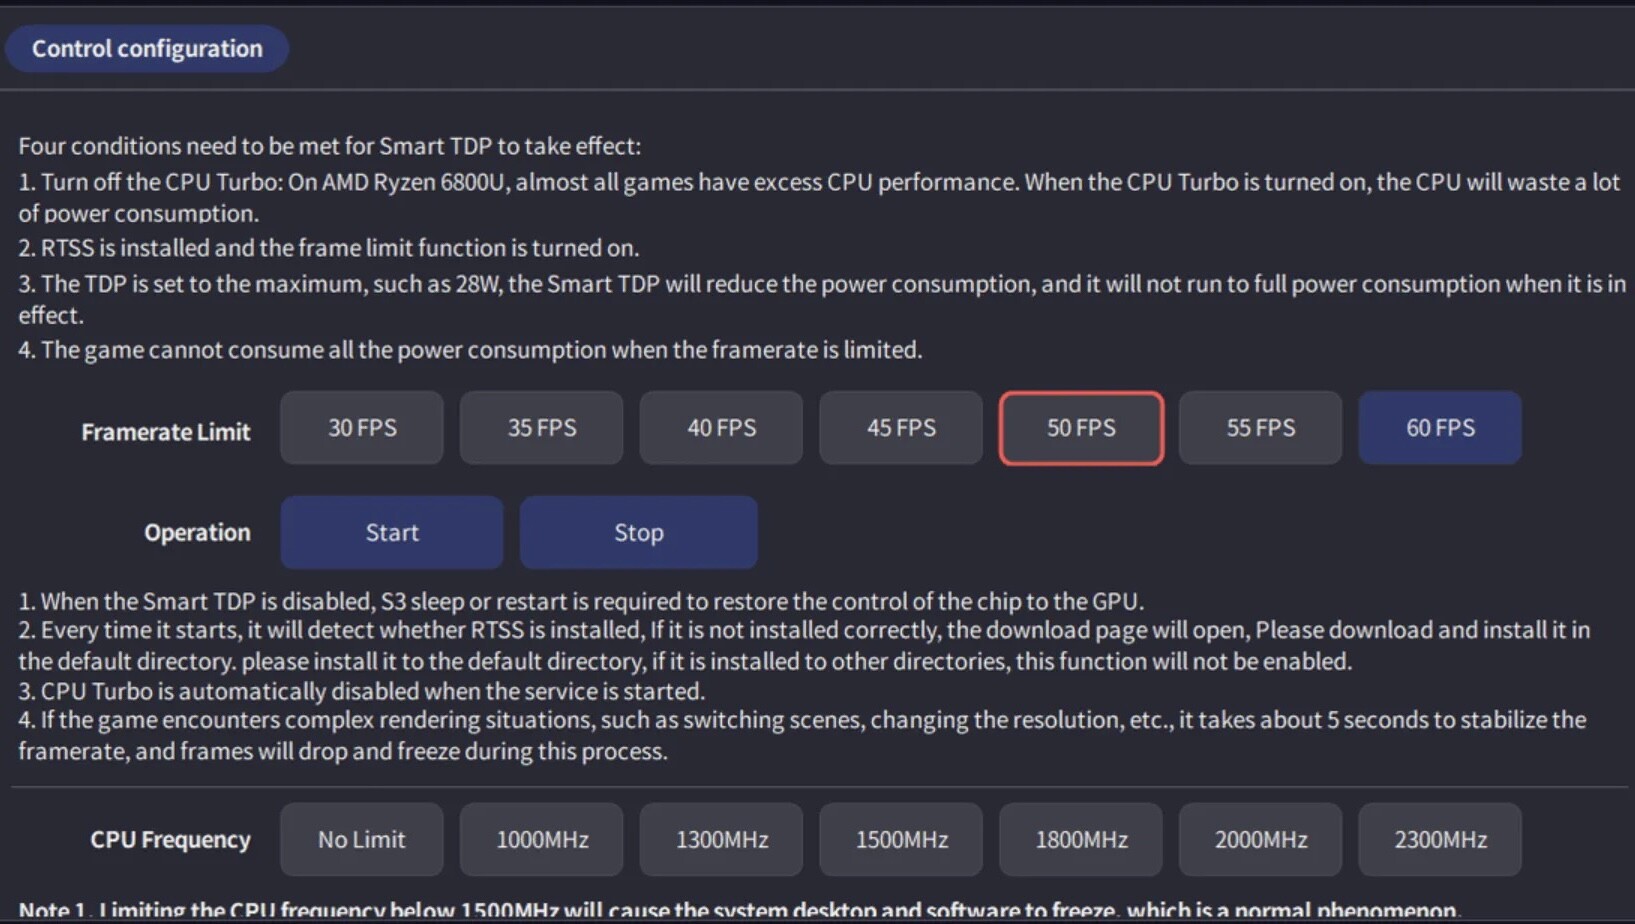Set CPU Frequency to No Limit
The height and width of the screenshot is (924, 1635).
pos(362,840)
